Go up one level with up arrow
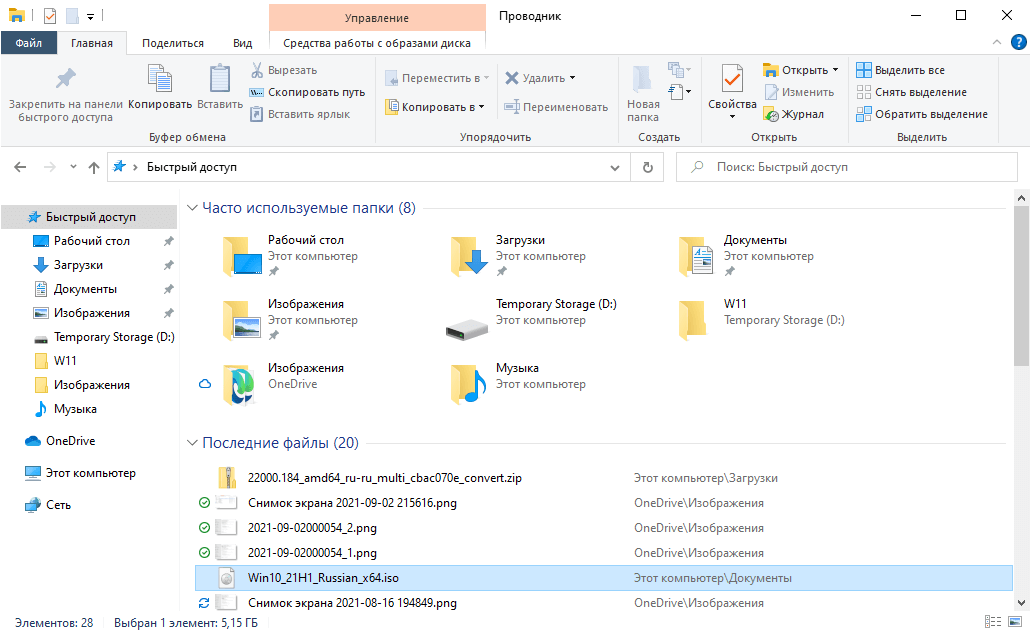 94,167
